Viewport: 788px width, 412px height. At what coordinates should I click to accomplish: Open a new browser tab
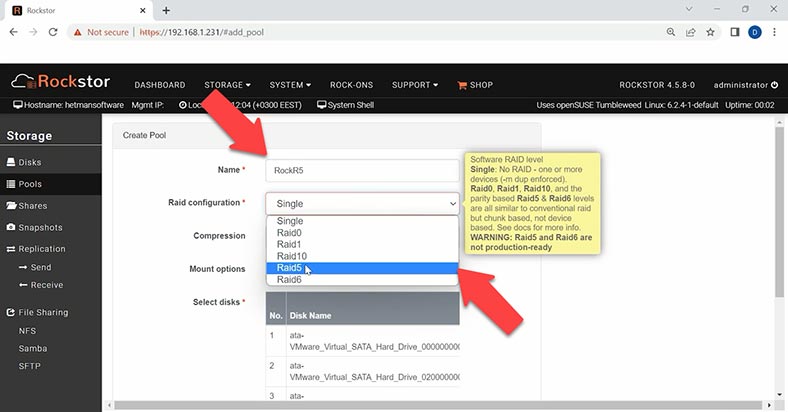click(x=166, y=10)
